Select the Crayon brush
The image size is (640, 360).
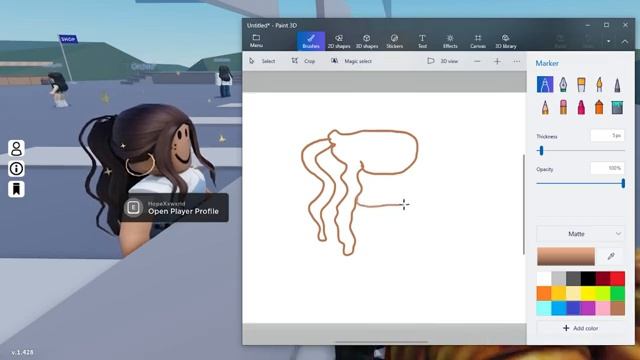tap(581, 107)
